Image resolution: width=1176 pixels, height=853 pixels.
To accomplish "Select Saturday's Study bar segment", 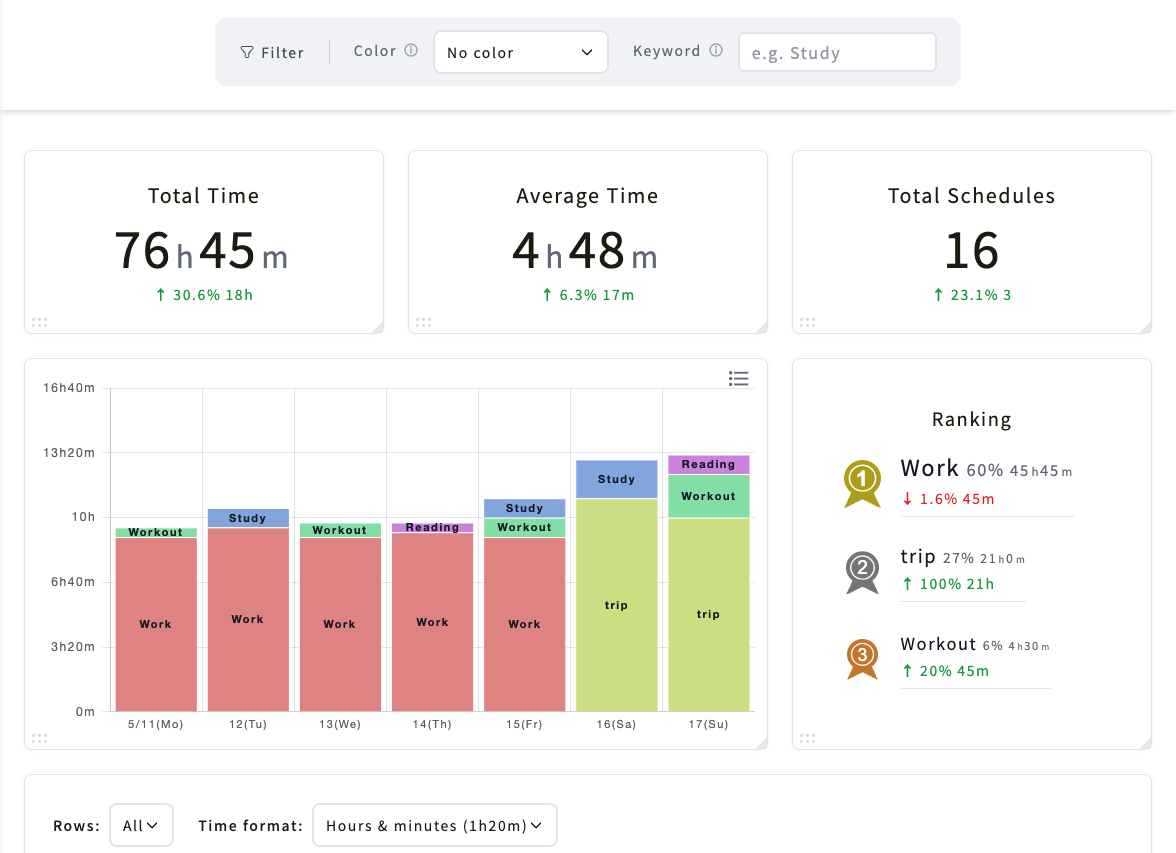I will (x=616, y=479).
